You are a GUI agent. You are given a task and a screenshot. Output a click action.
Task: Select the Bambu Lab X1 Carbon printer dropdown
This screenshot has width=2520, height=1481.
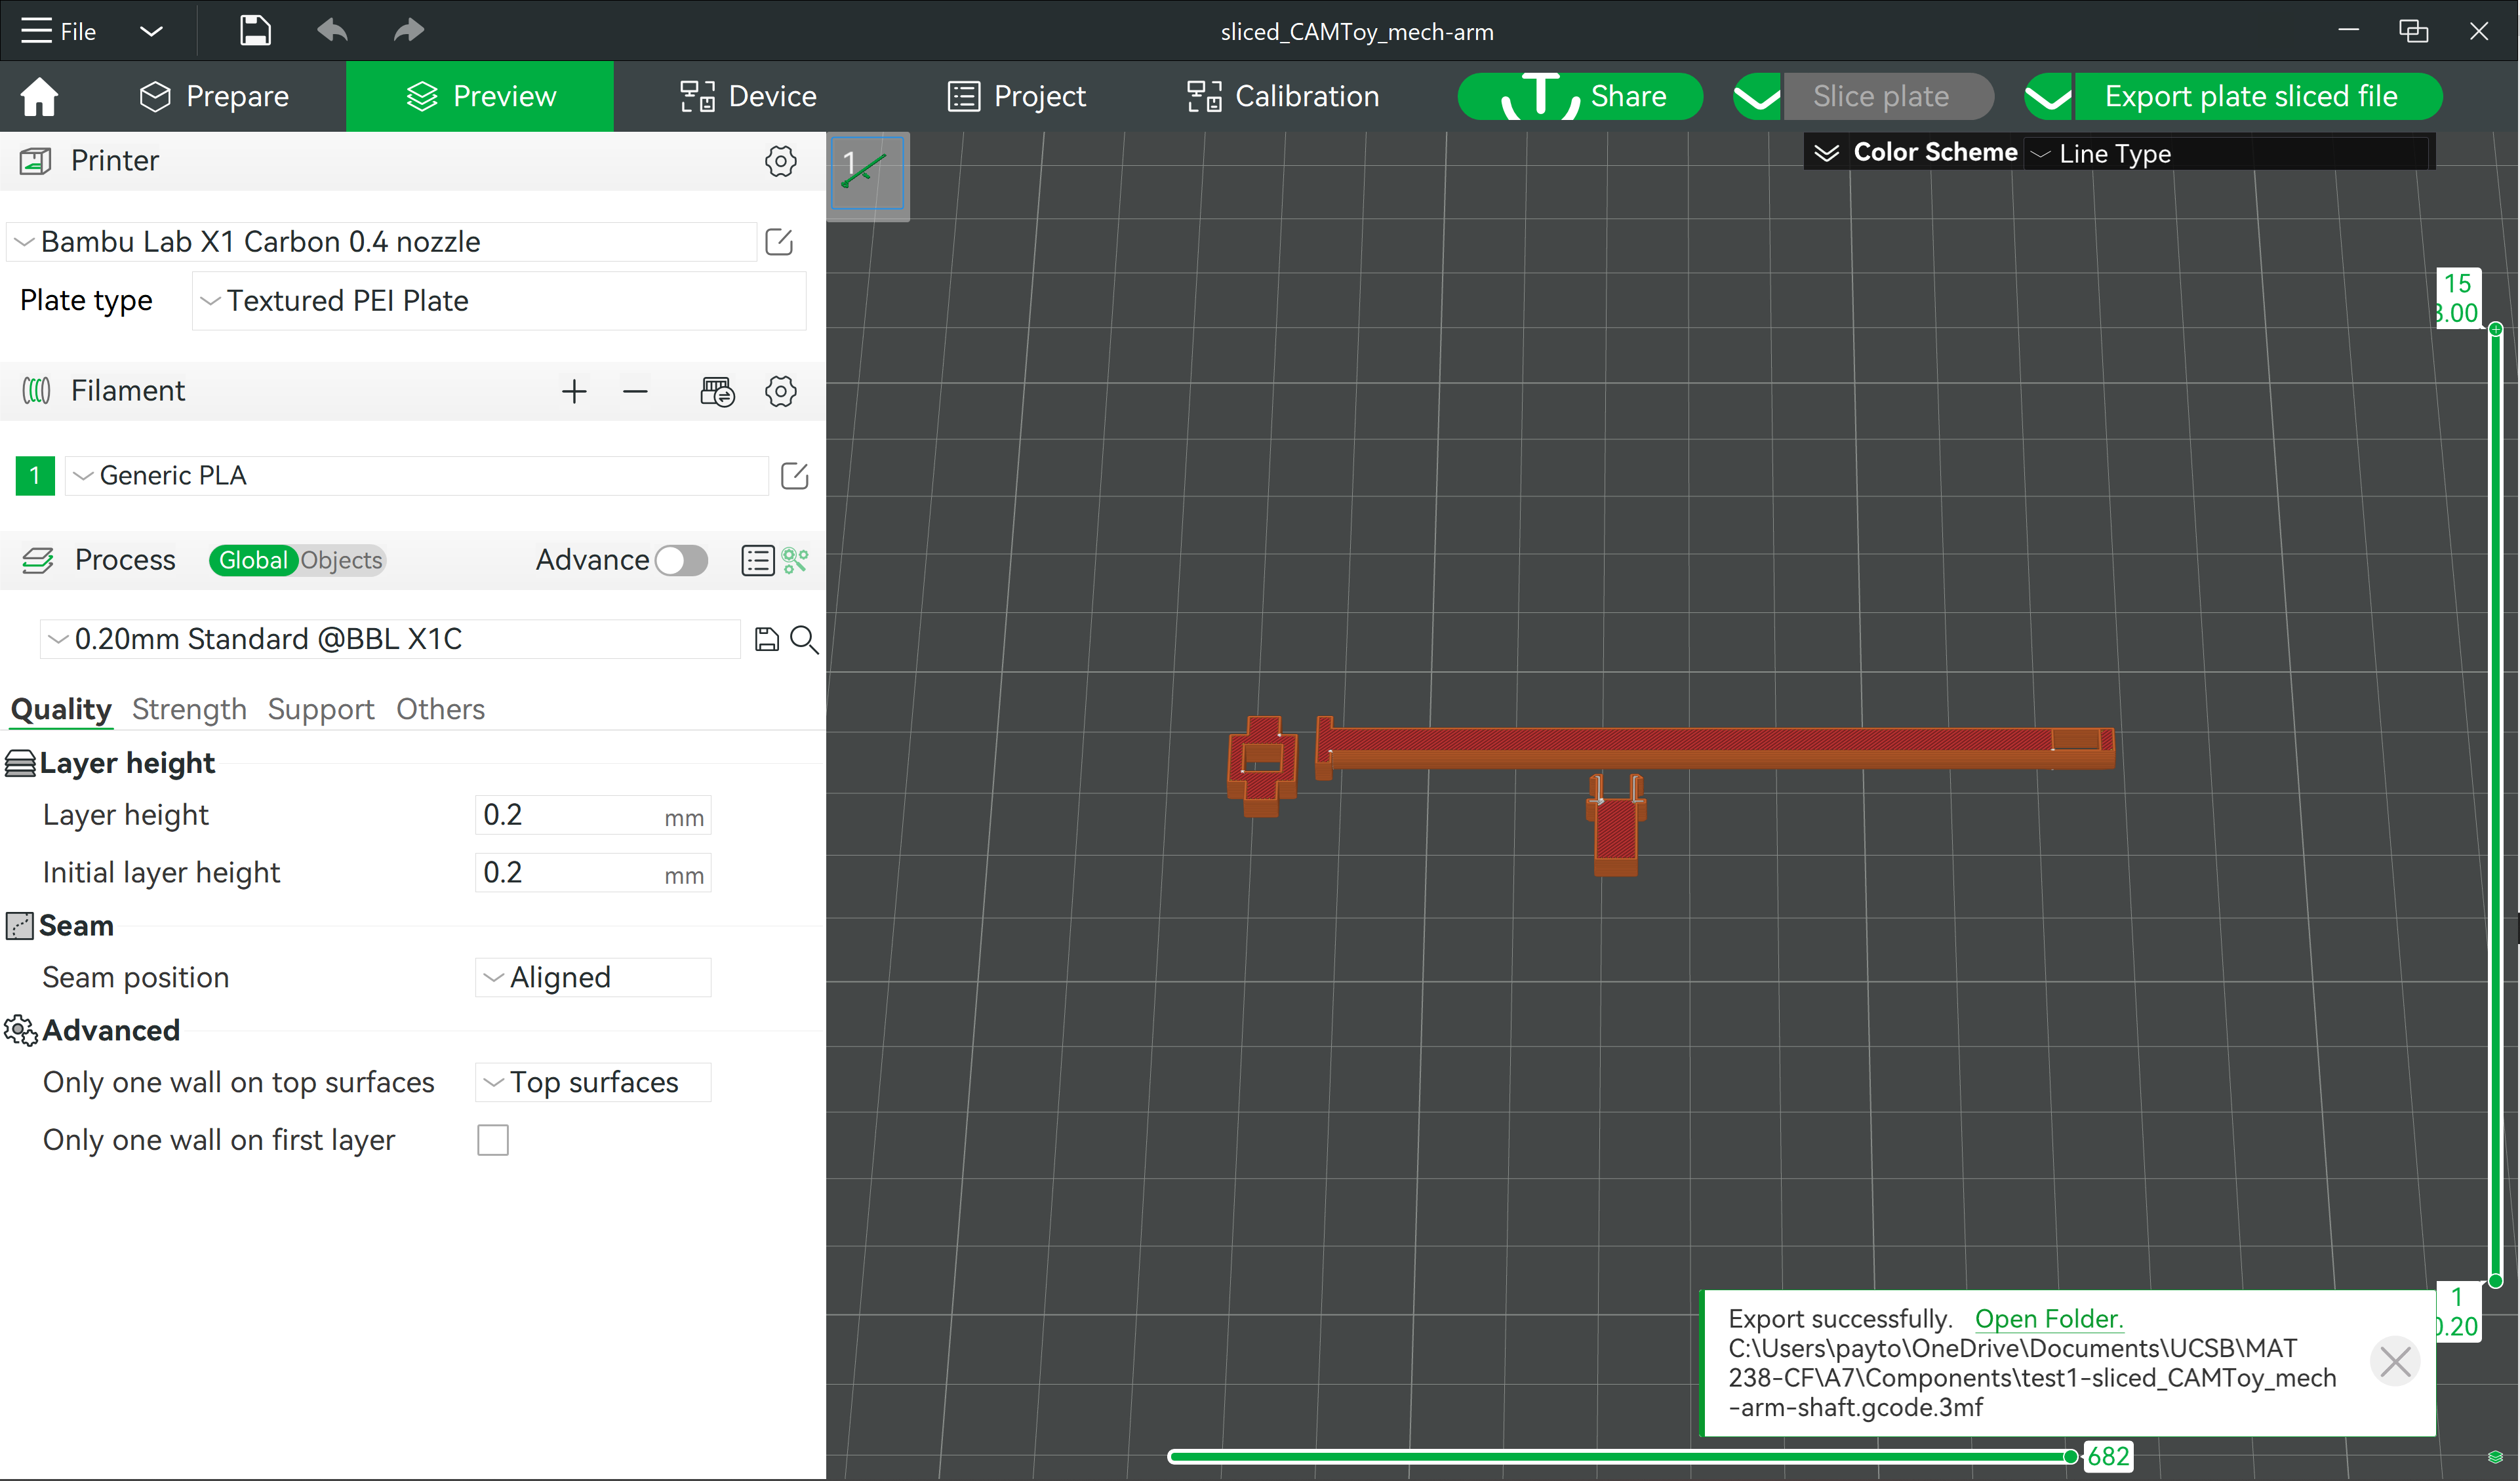(382, 242)
